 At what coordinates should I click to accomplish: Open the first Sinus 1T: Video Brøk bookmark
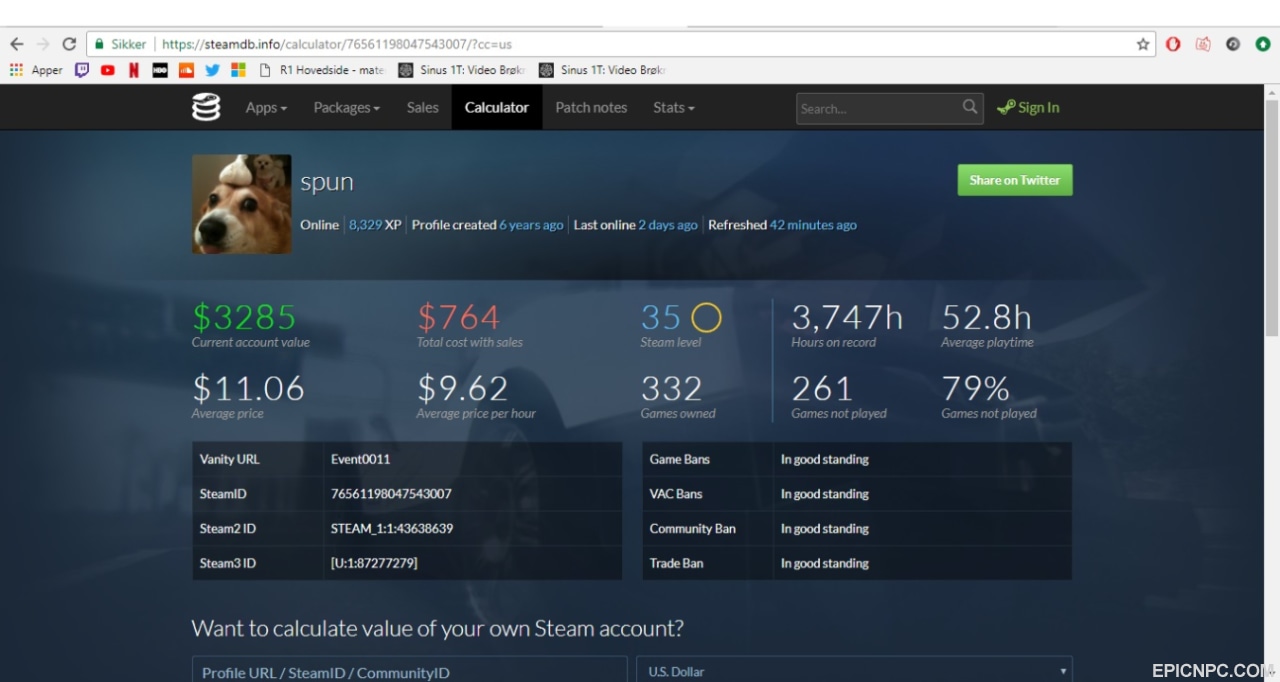tap(462, 70)
